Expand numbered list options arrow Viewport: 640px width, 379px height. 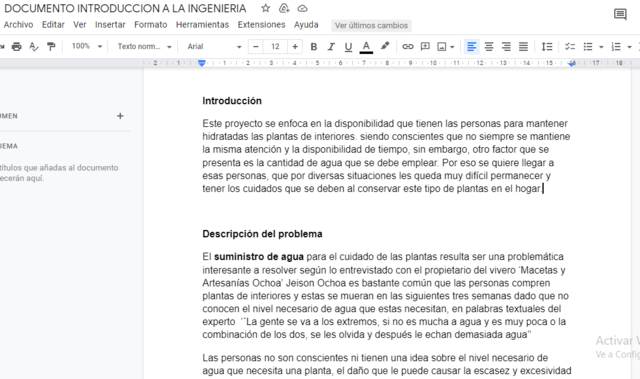tap(629, 47)
